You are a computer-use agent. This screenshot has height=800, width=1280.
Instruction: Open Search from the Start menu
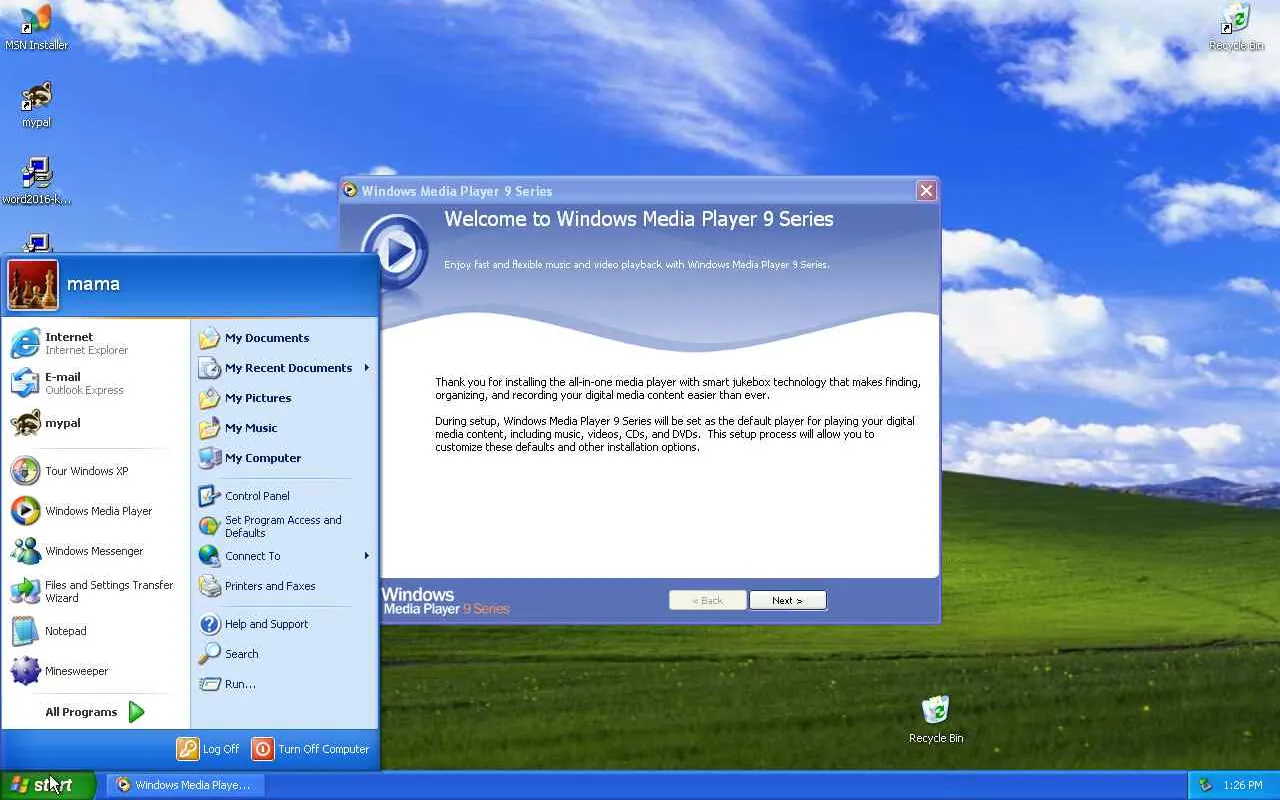coord(284,654)
